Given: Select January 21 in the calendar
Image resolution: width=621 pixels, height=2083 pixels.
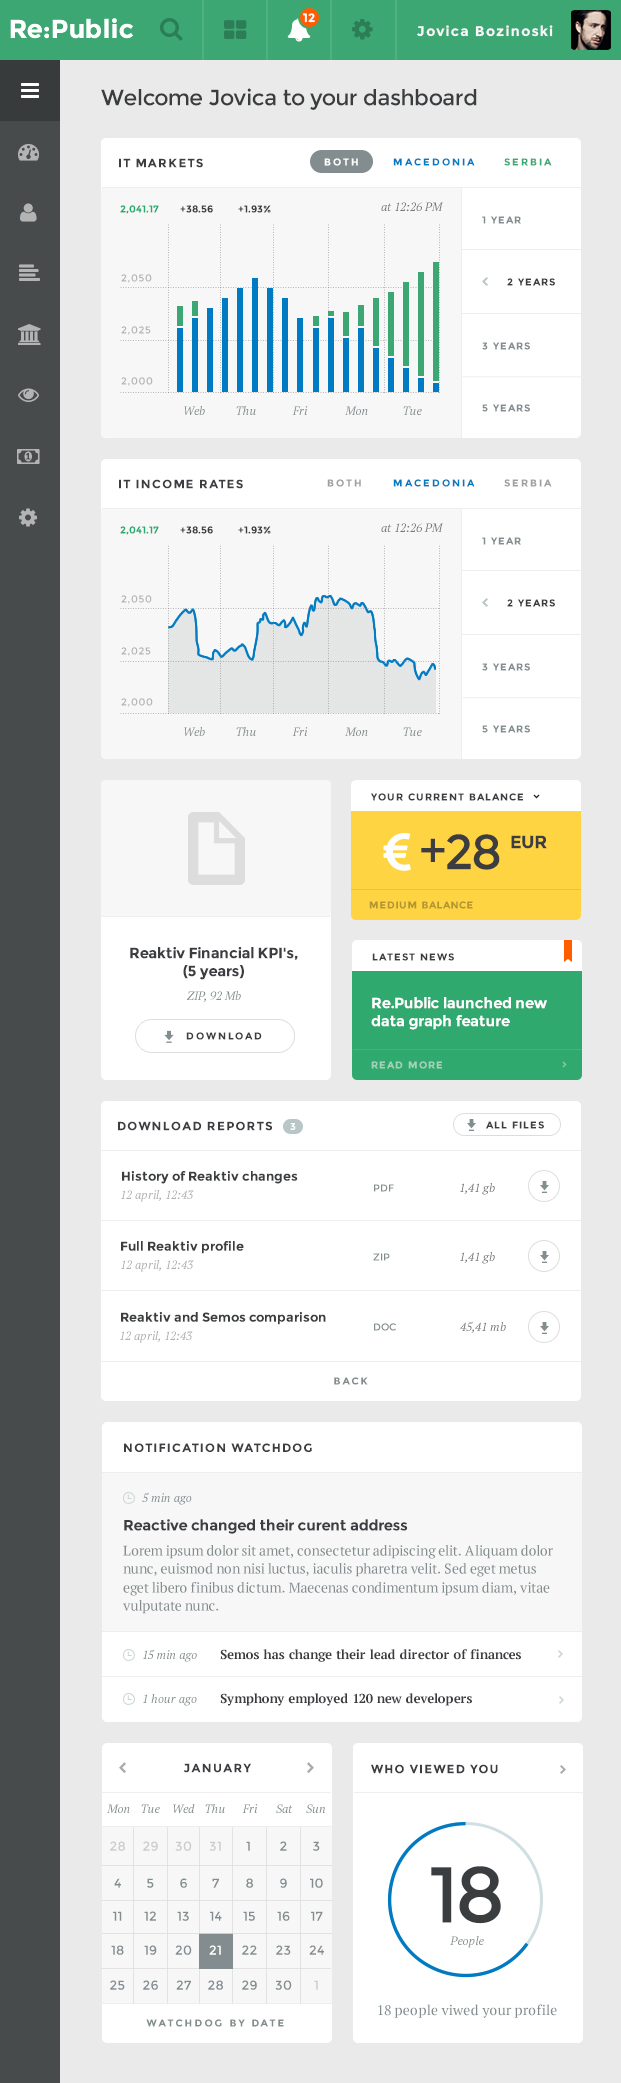Looking at the screenshot, I should click(x=216, y=1950).
